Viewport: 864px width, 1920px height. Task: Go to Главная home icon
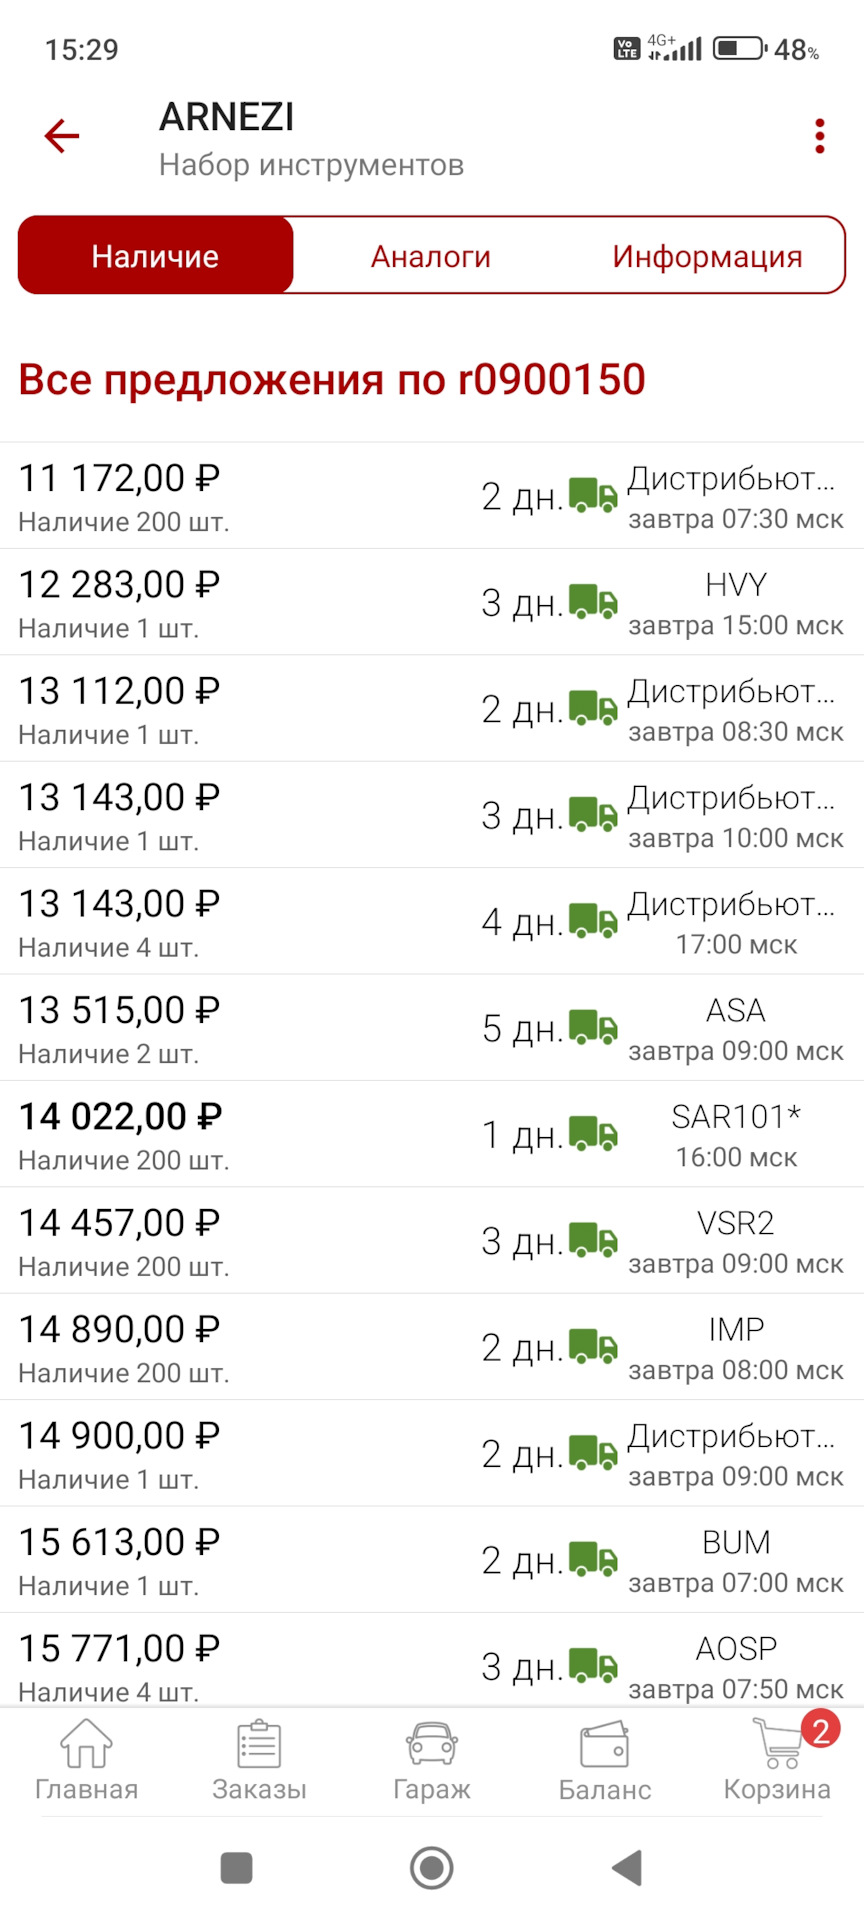click(86, 1747)
